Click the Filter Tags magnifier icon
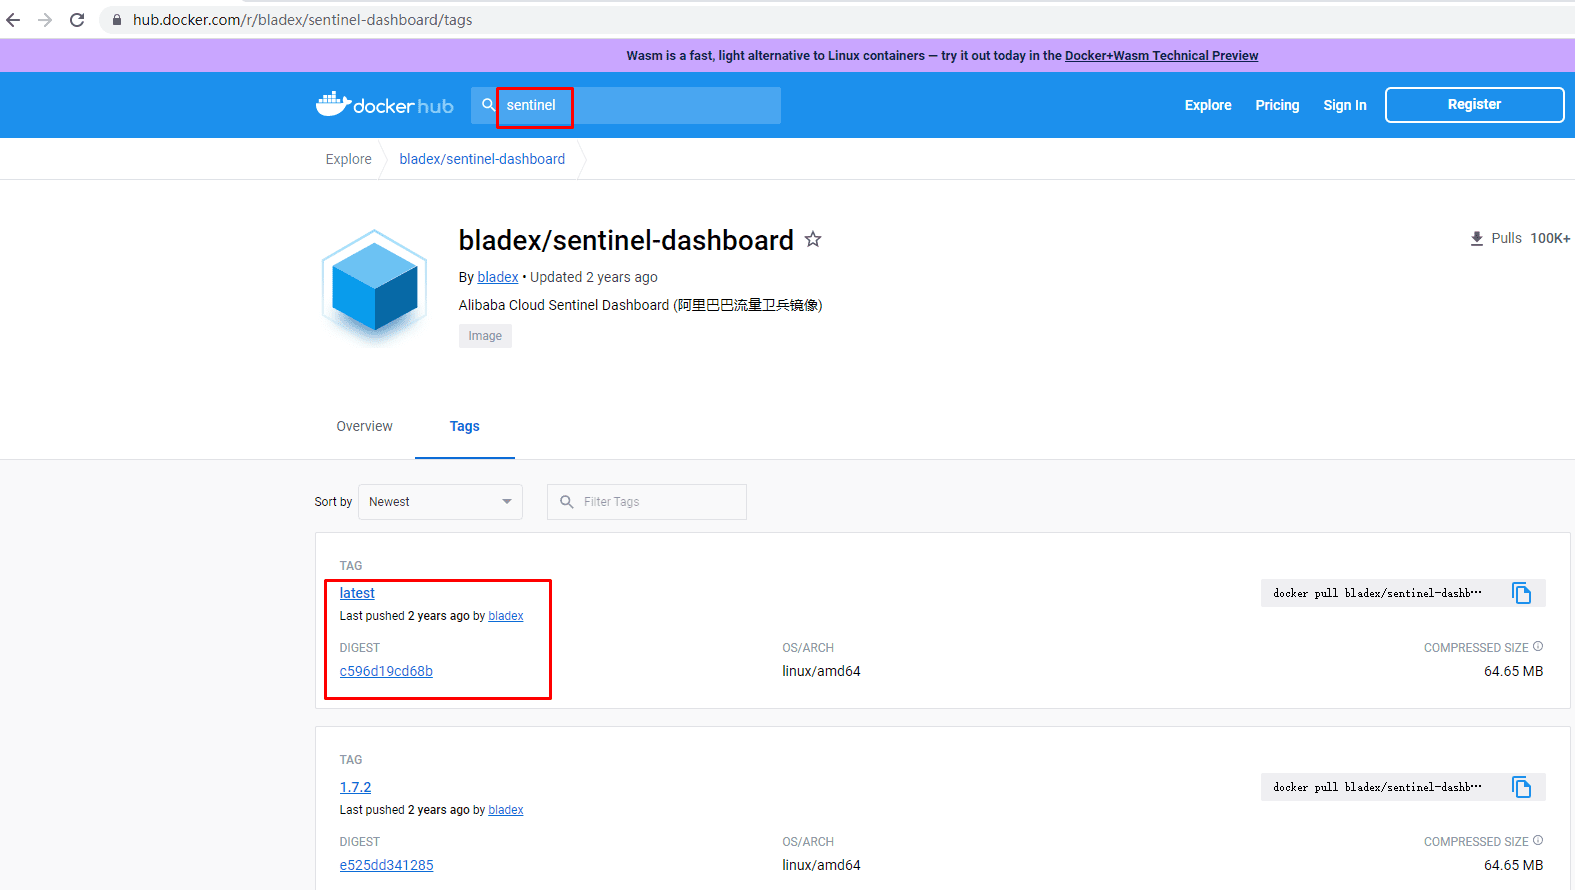Viewport: 1575px width, 890px height. click(567, 502)
